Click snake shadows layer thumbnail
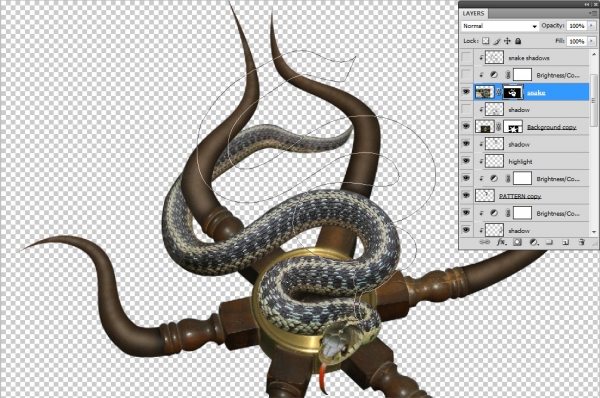600x398 pixels. click(494, 58)
